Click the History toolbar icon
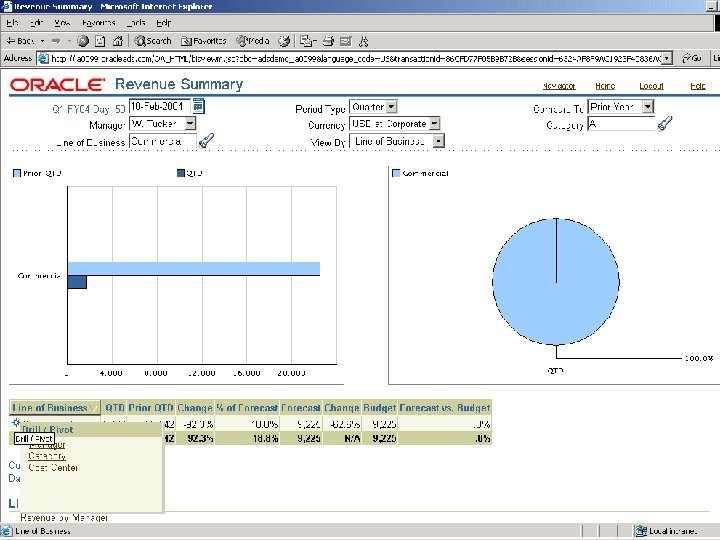This screenshot has width=720, height=540. tap(285, 41)
